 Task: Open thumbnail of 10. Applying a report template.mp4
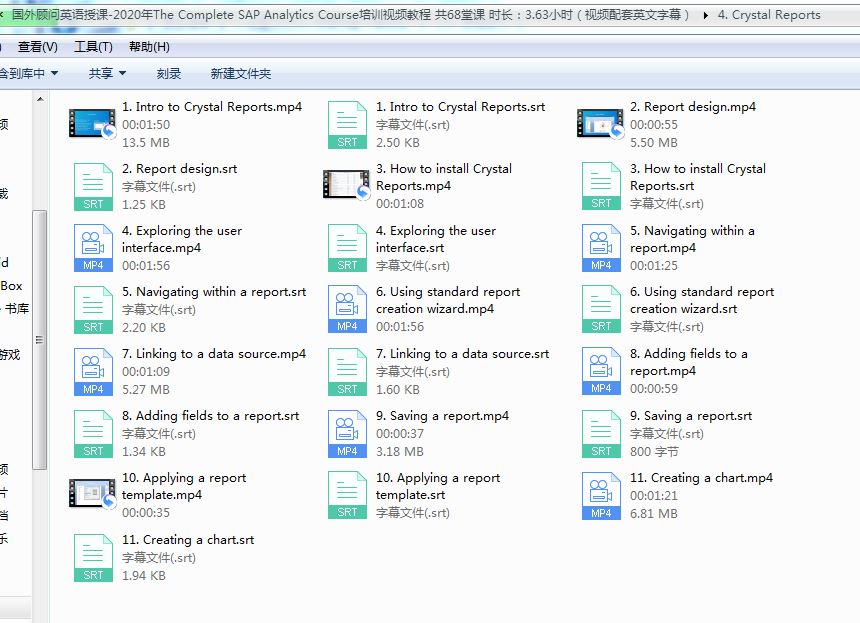tap(92, 494)
